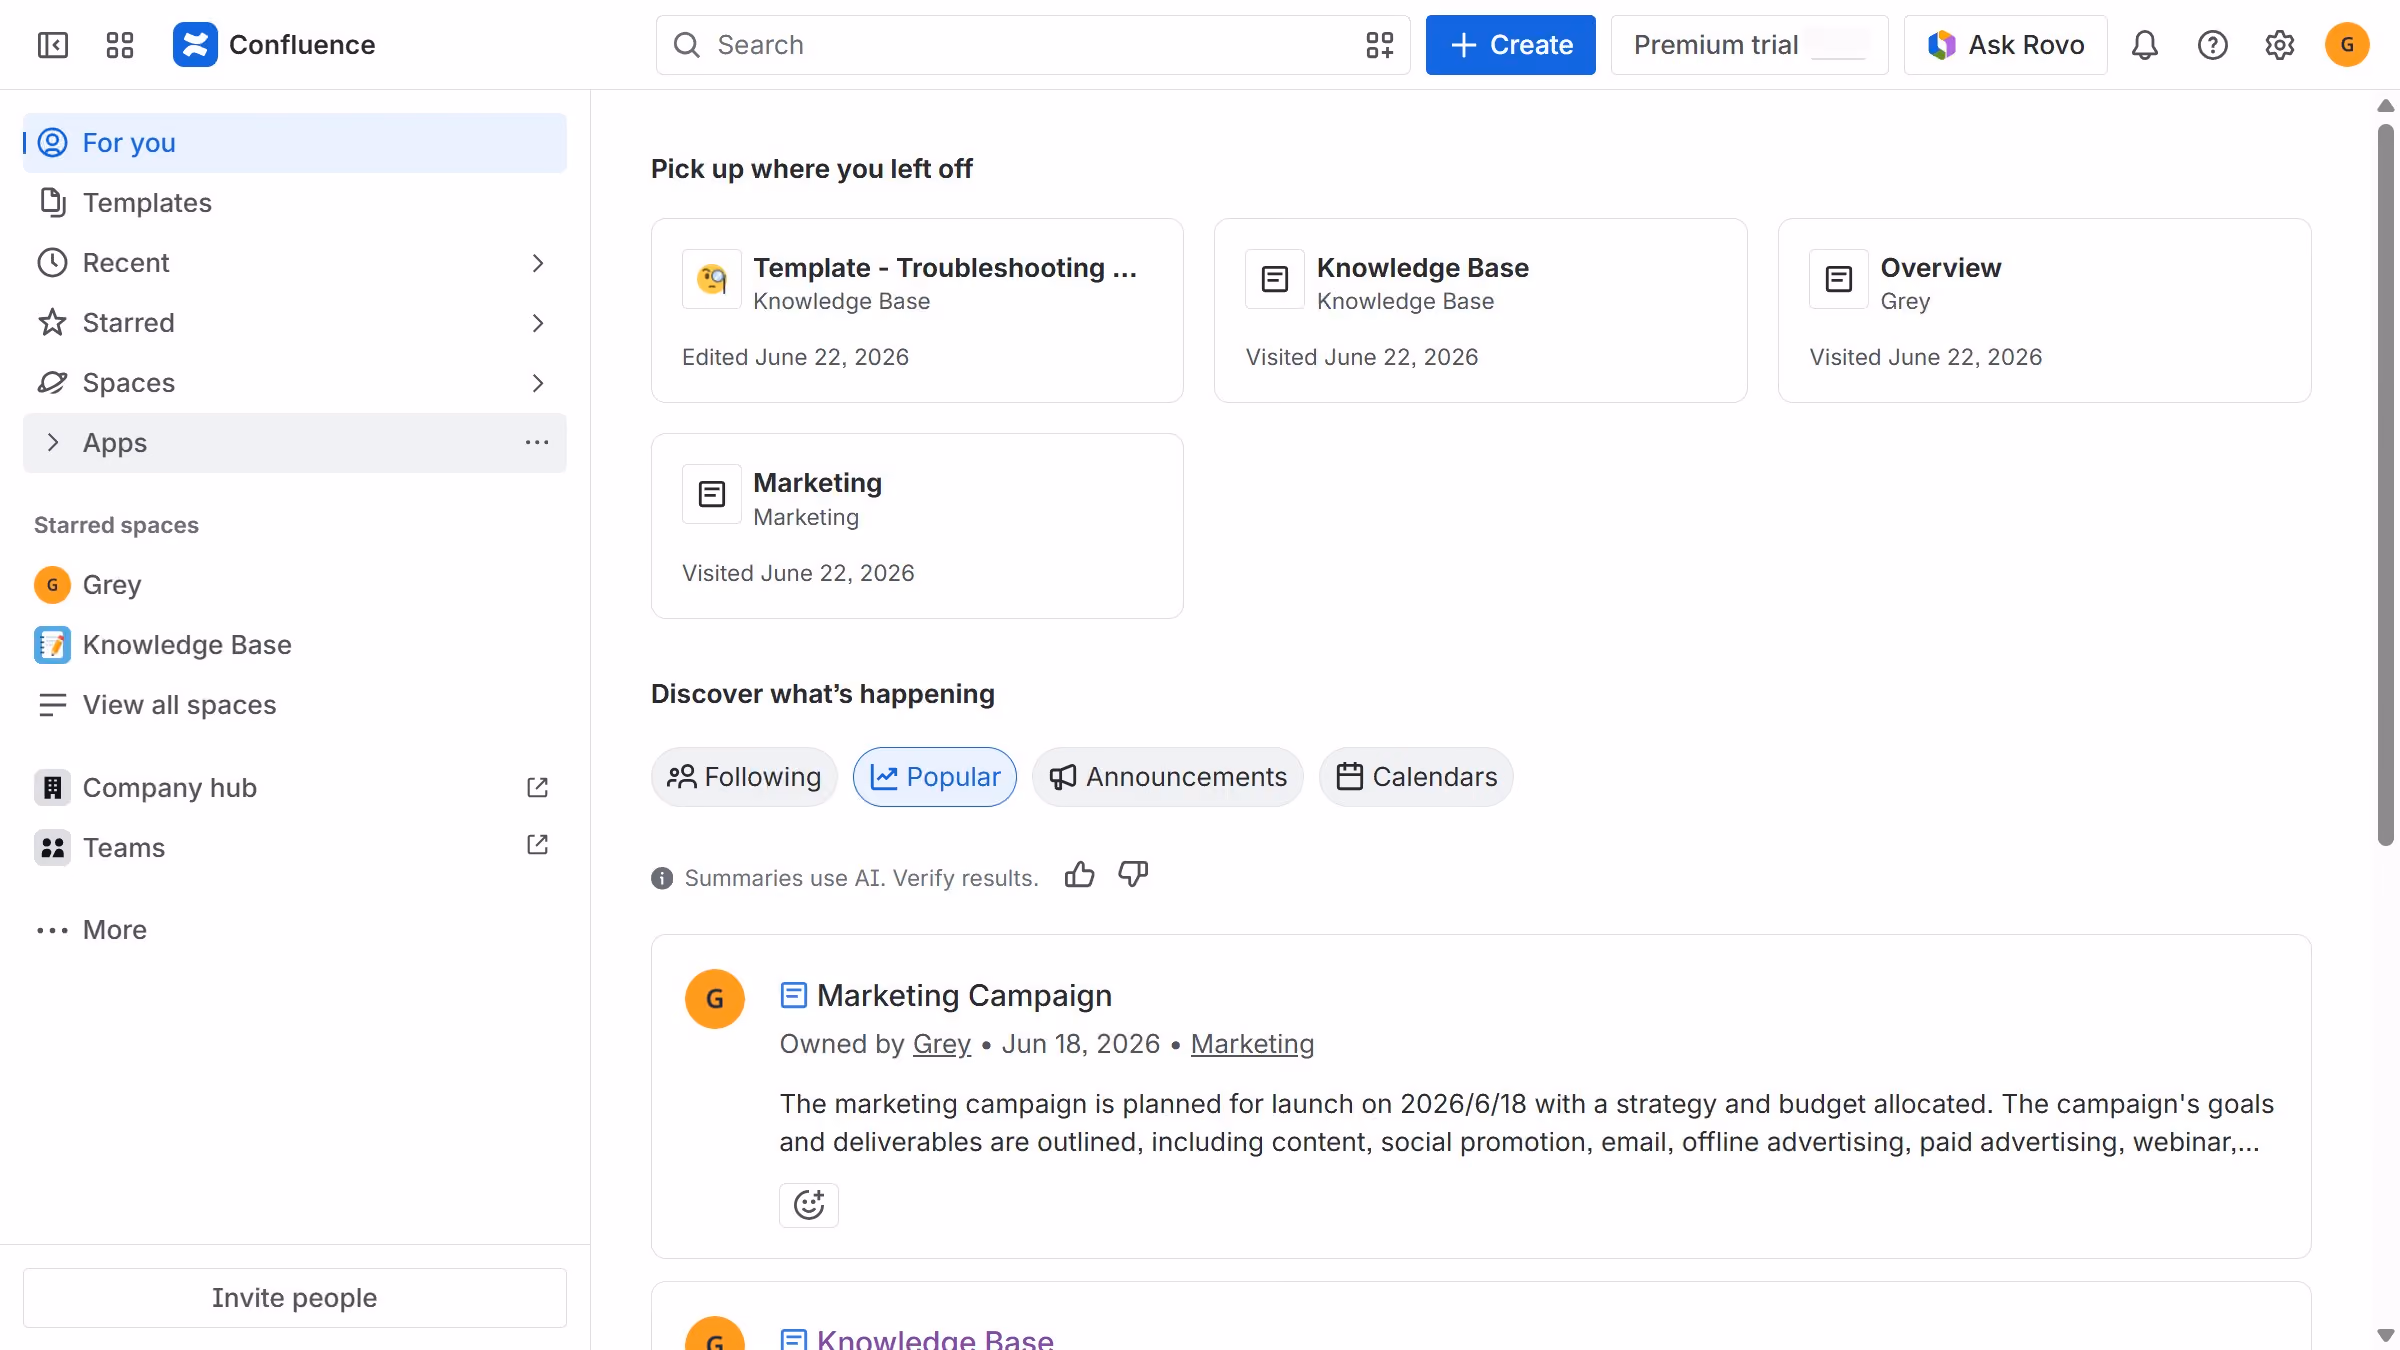This screenshot has height=1350, width=2400.
Task: Open Spaces in the sidebar
Action: 295,383
